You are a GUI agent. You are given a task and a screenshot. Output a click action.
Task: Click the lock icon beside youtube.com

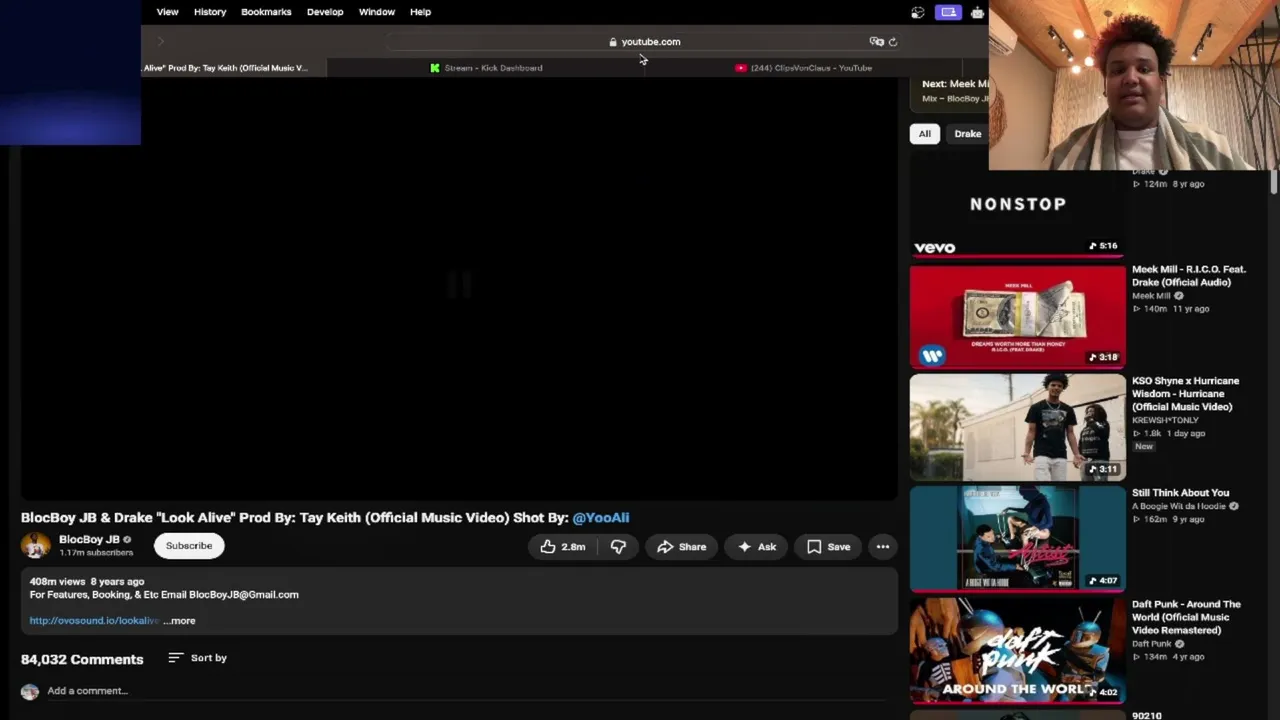(x=613, y=42)
